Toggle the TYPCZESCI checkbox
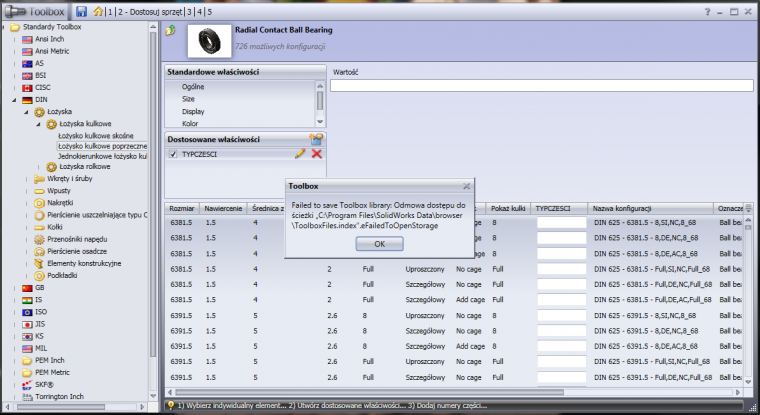760x415 pixels. tap(173, 154)
